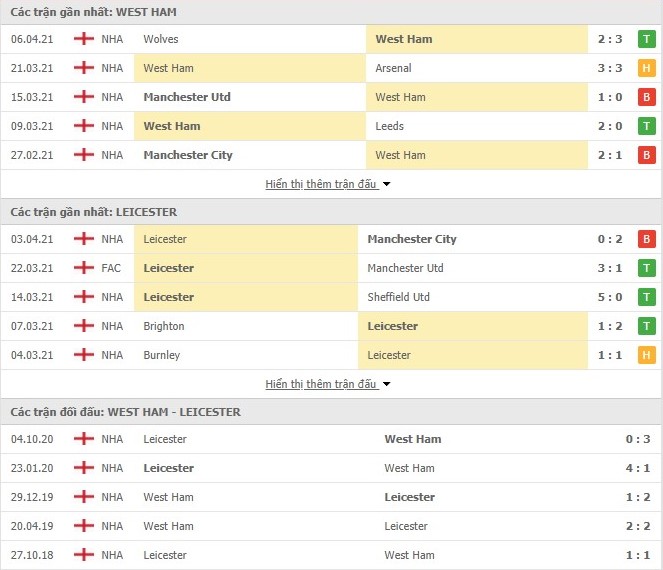
Task: Click red B badge for Leicester vs Manchester City
Action: click(646, 239)
